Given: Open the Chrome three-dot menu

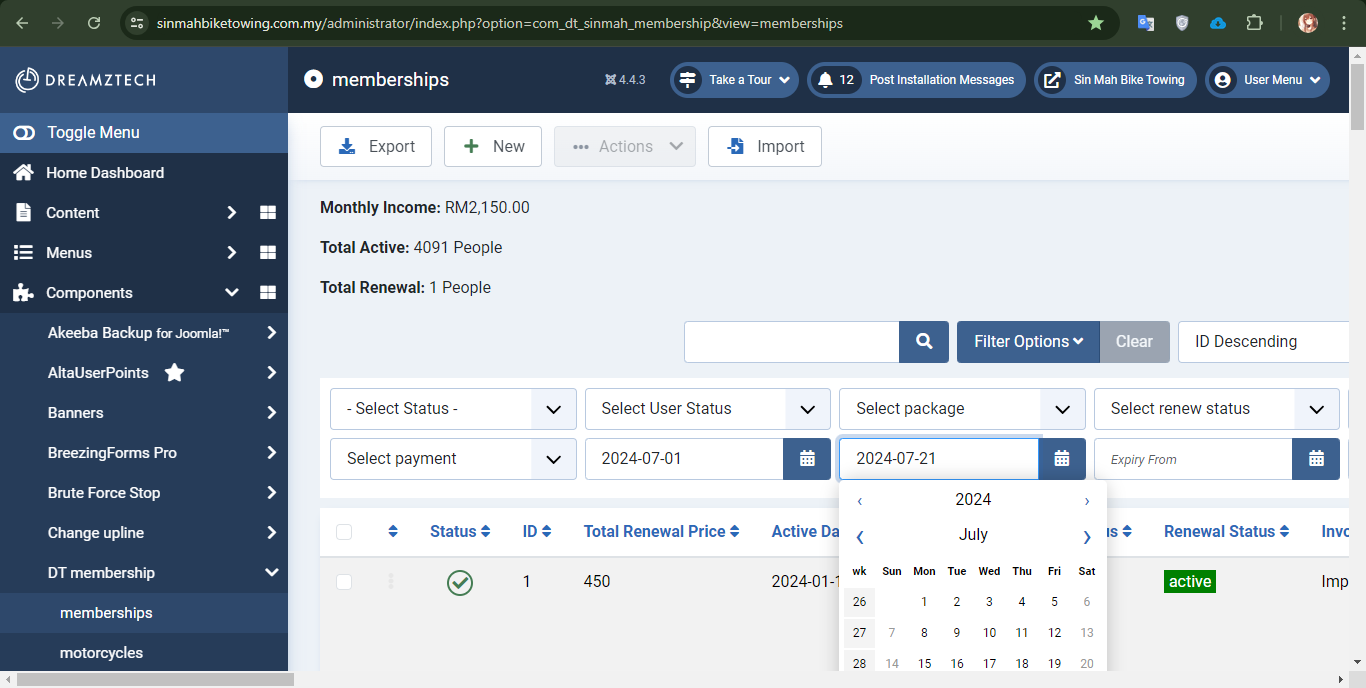Looking at the screenshot, I should pos(1344,23).
